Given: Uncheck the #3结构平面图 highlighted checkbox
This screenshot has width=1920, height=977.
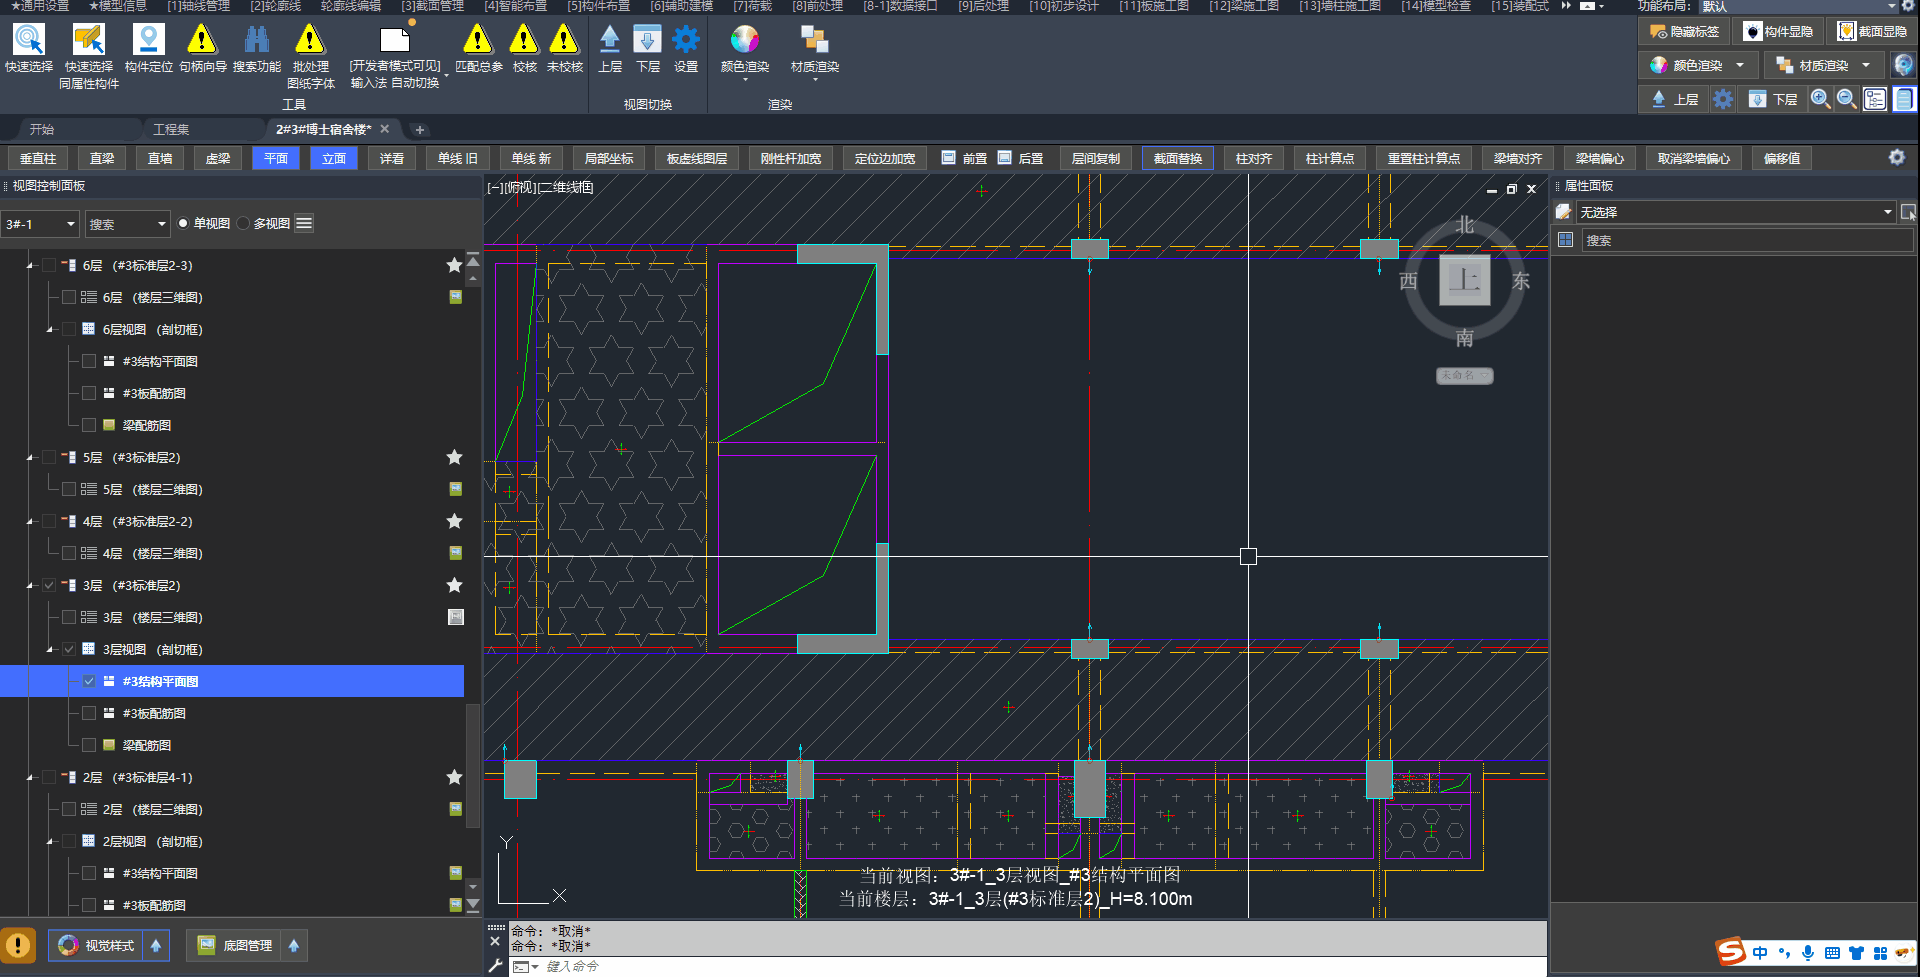Looking at the screenshot, I should [89, 681].
